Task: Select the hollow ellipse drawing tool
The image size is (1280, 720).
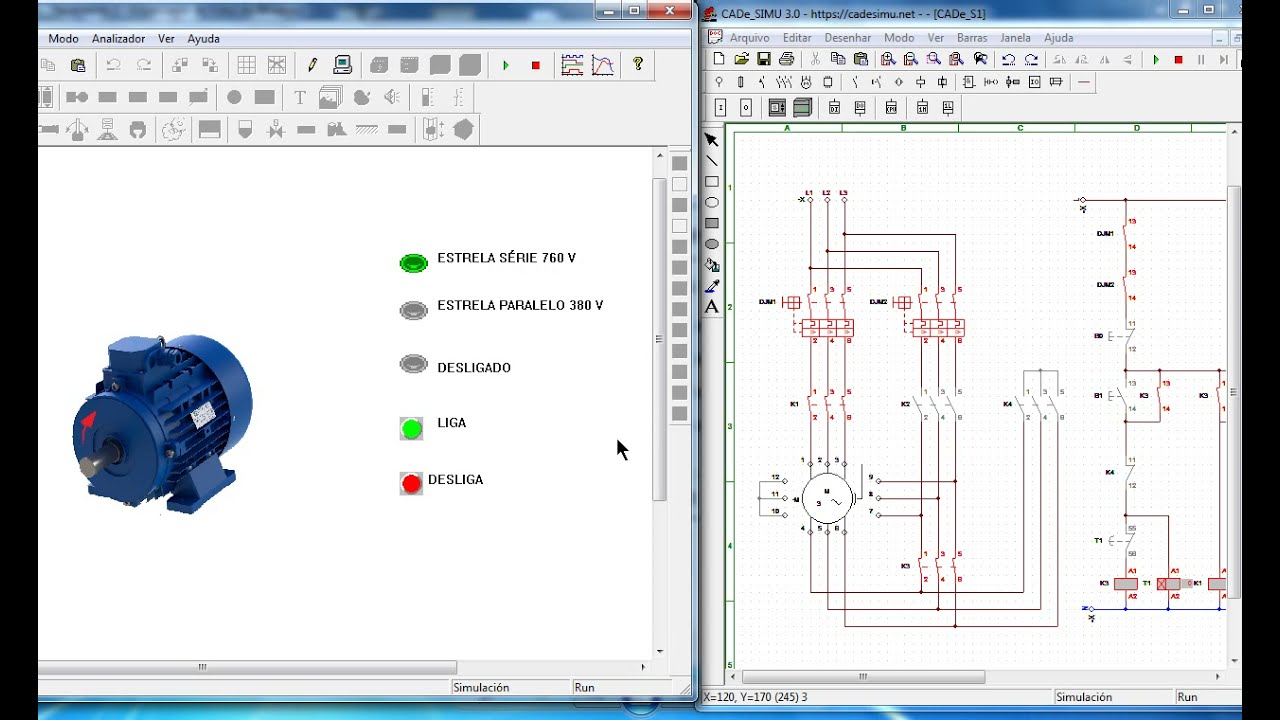Action: [x=712, y=203]
